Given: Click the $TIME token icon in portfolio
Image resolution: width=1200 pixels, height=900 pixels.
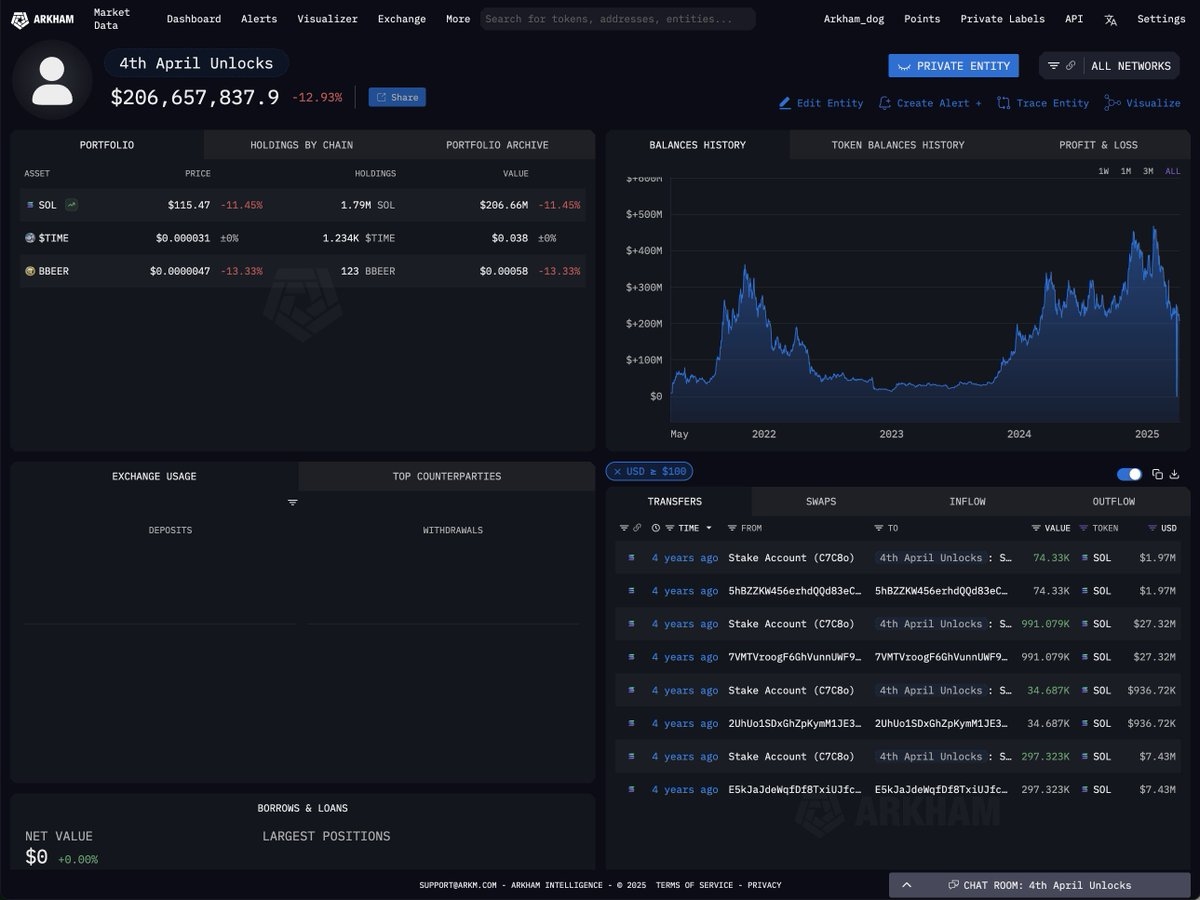Looking at the screenshot, I should click(30, 238).
